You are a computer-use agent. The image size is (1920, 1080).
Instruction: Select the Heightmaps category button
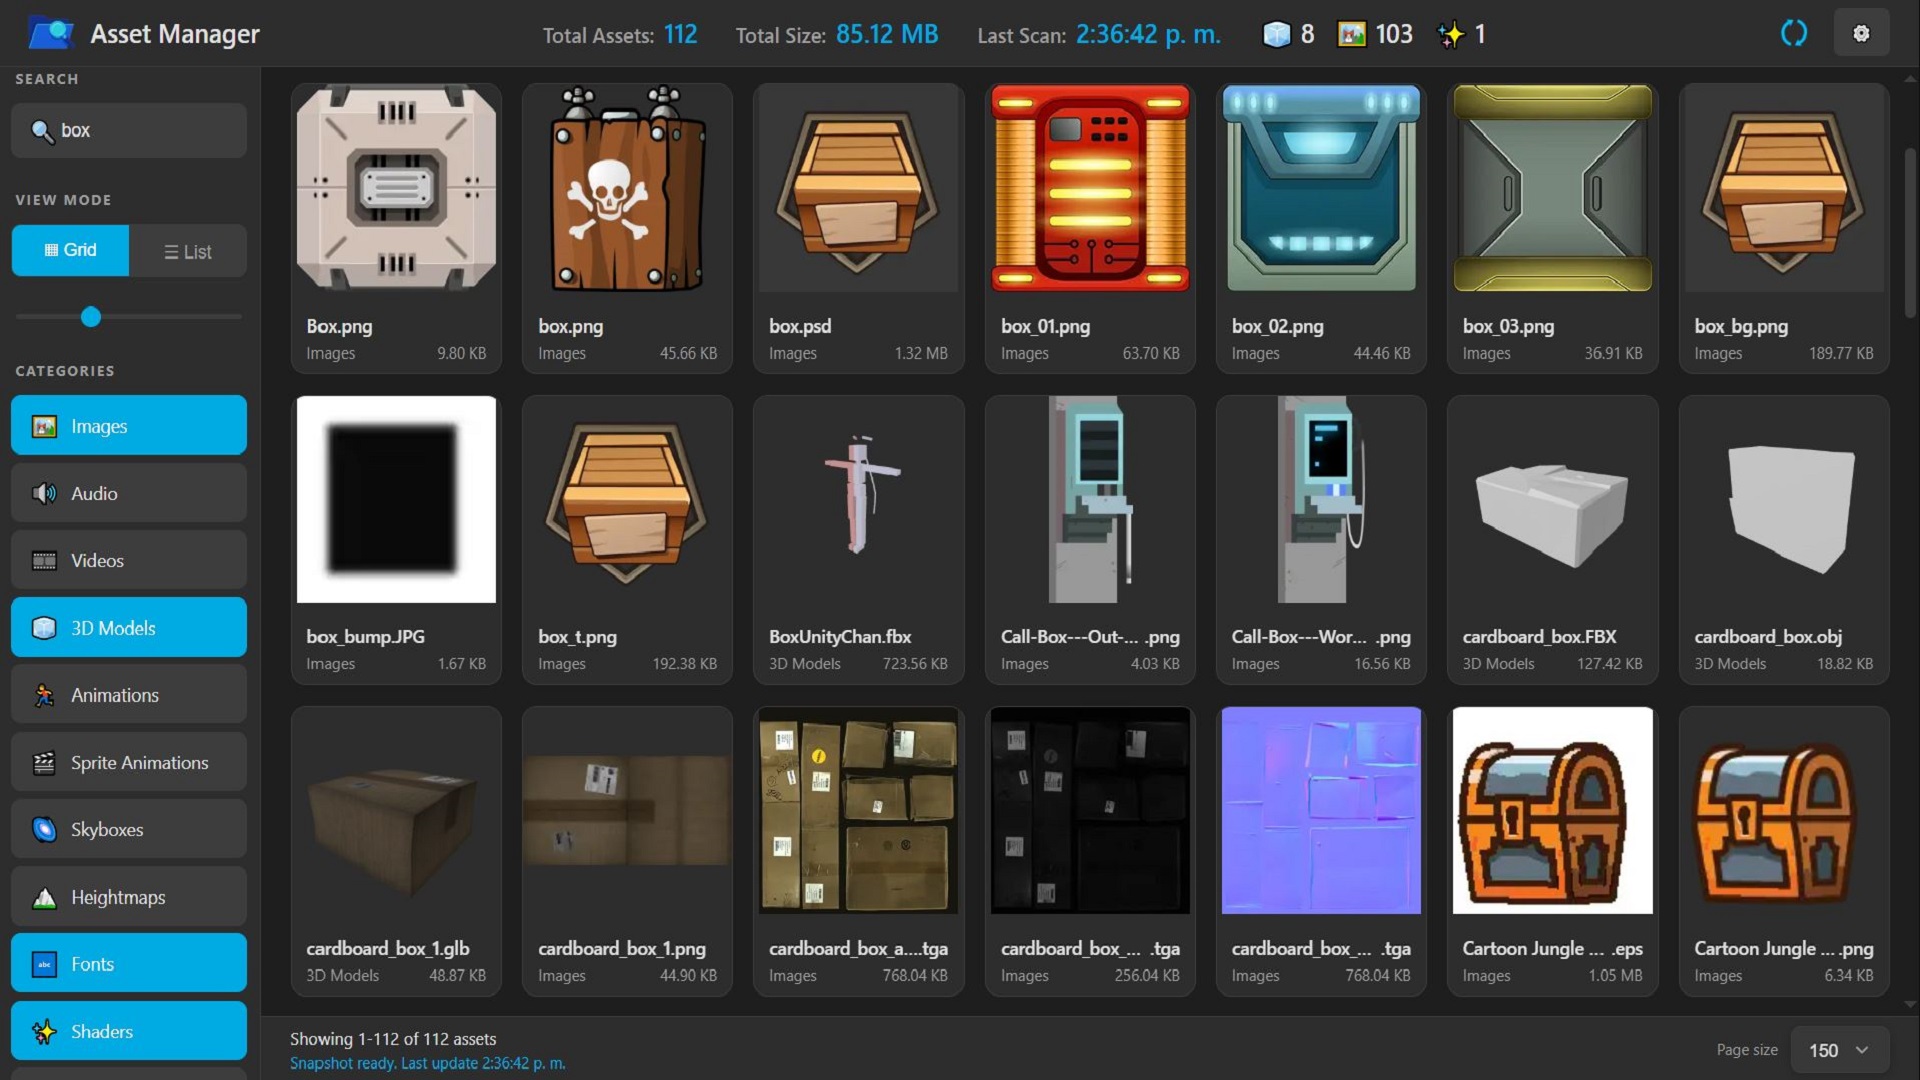129,897
